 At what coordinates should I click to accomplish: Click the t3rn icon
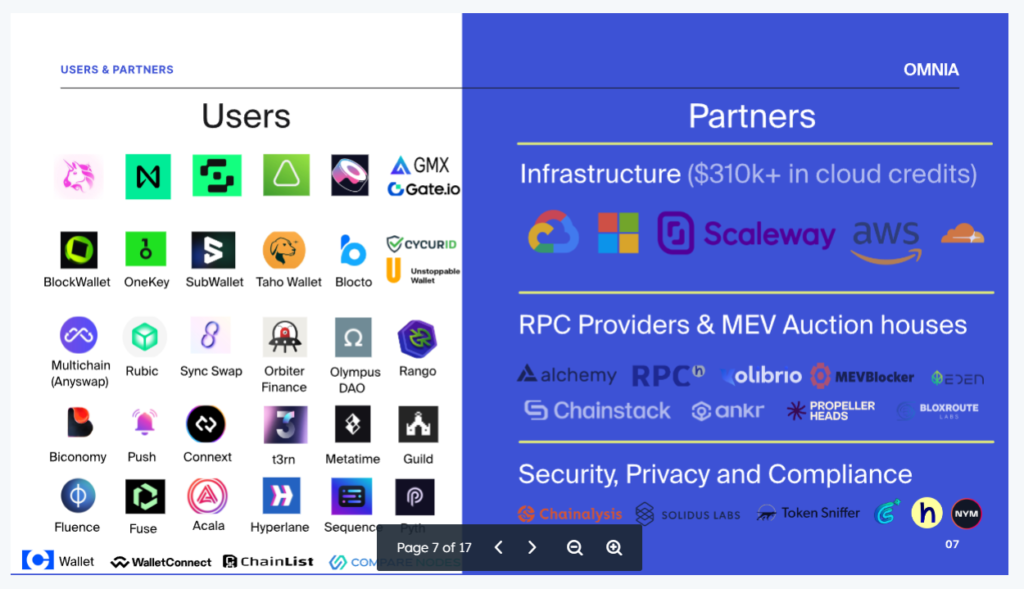click(285, 424)
